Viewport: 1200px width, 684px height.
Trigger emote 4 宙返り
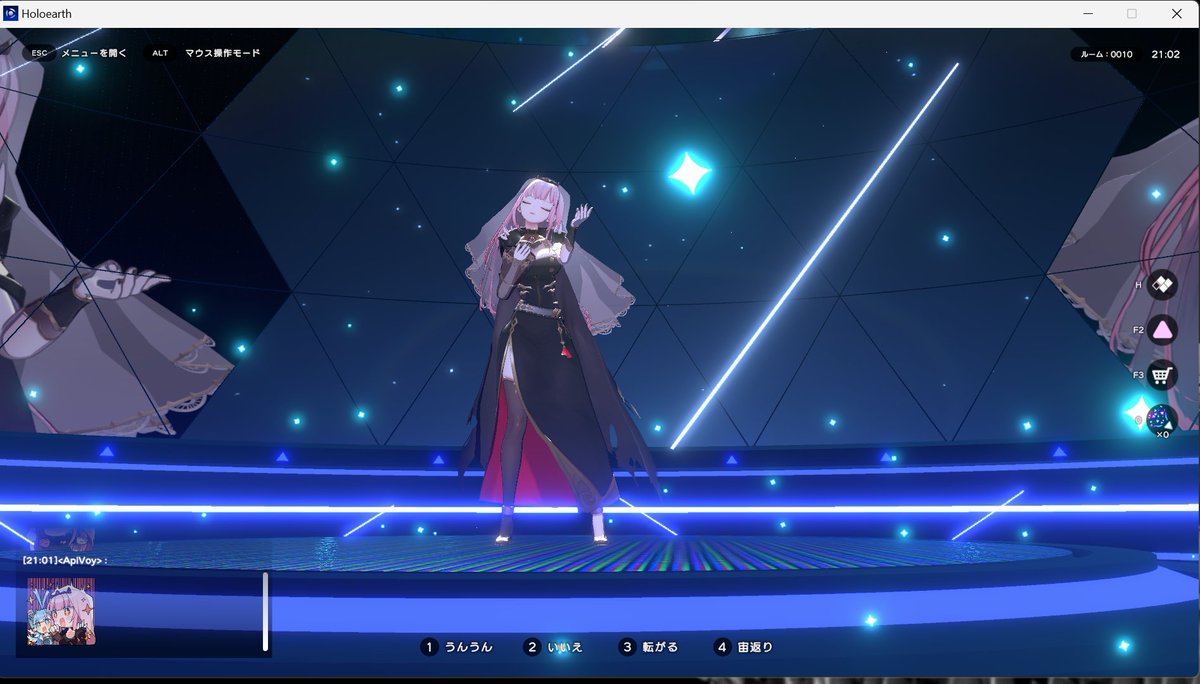pyautogui.click(x=744, y=647)
